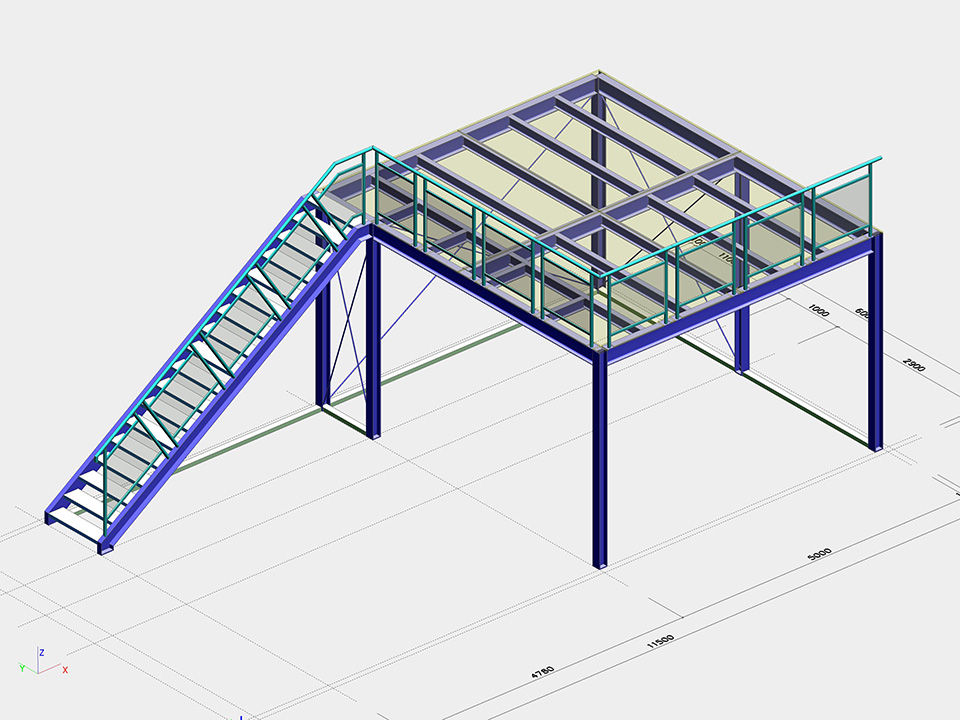Screen dimensions: 960x720
Task: Pick the column at the stair landing
Action: coord(373,340)
